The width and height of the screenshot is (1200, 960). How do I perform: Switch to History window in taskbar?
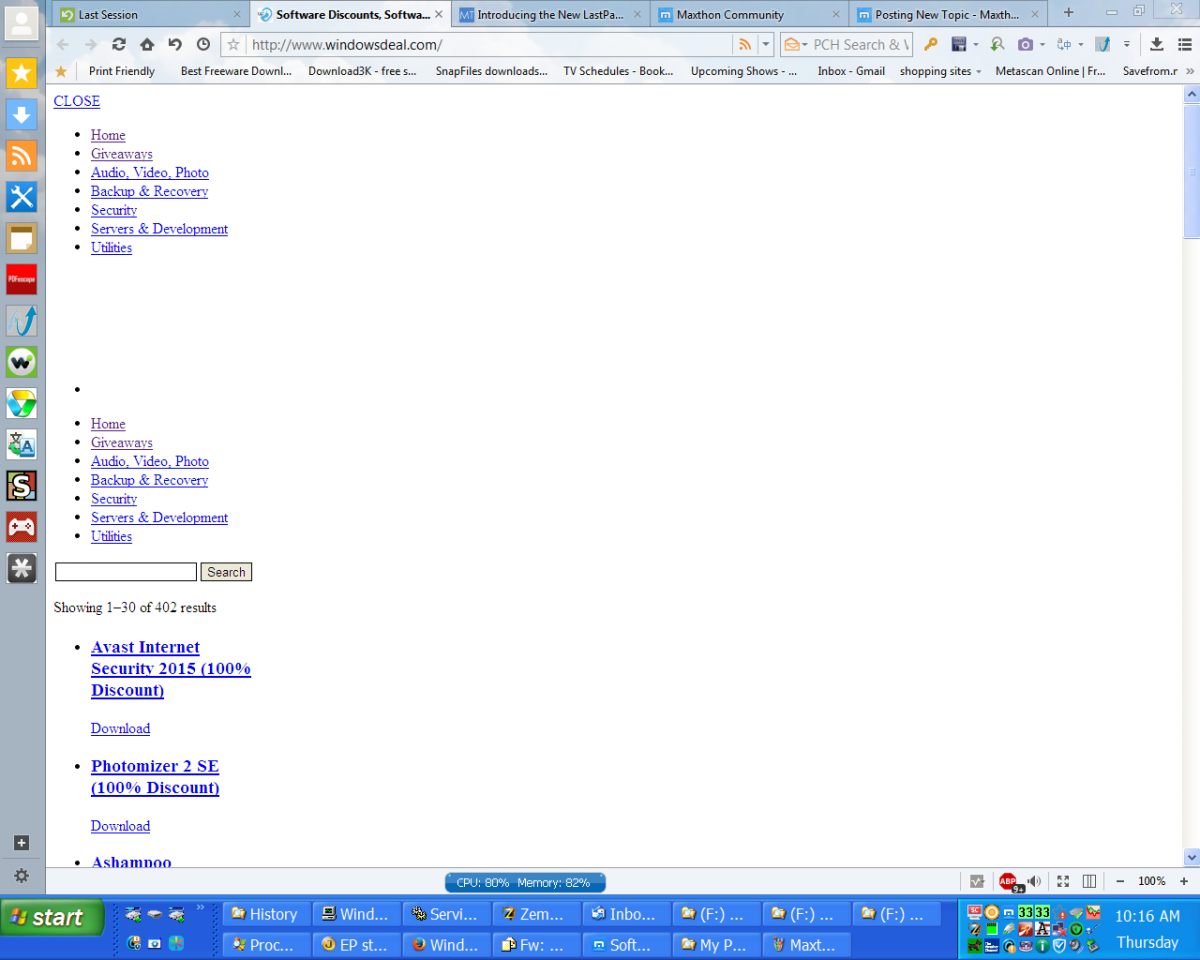point(265,914)
